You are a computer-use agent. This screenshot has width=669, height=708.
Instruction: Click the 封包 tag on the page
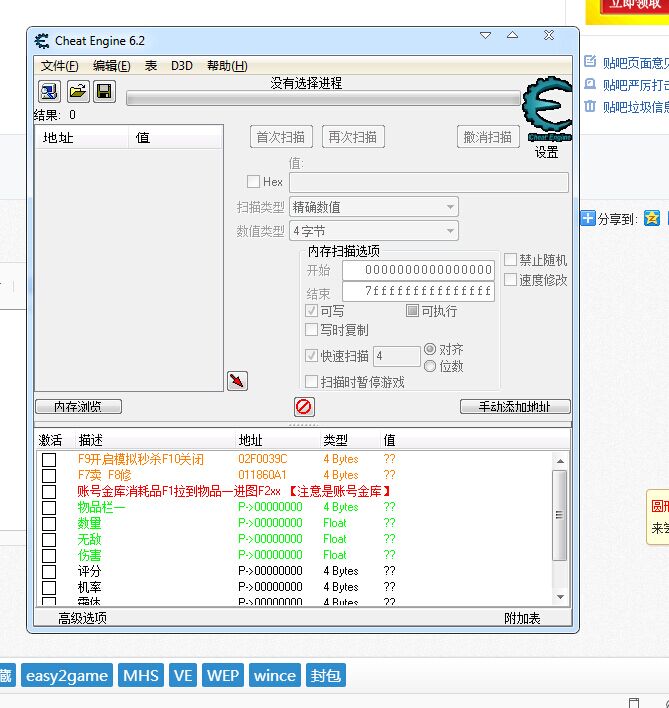(x=325, y=675)
